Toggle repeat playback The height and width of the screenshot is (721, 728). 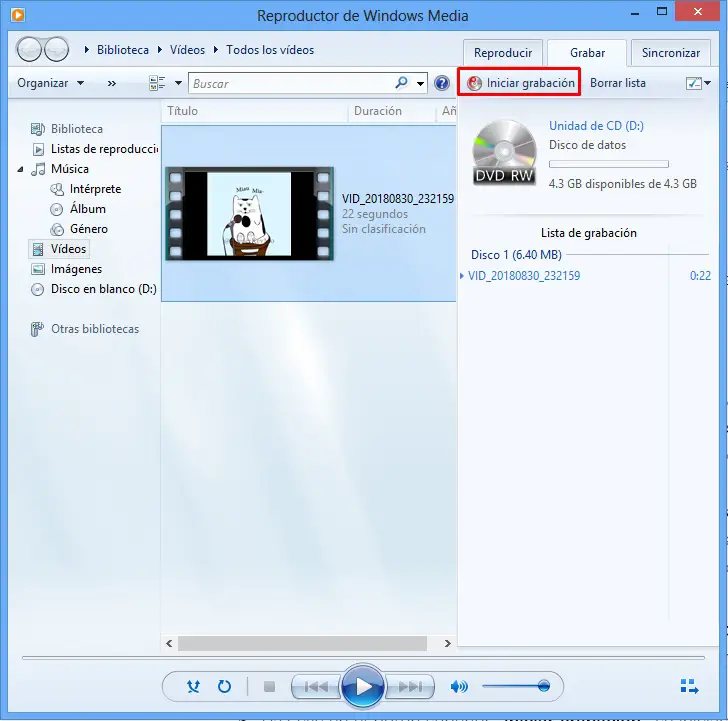click(224, 686)
